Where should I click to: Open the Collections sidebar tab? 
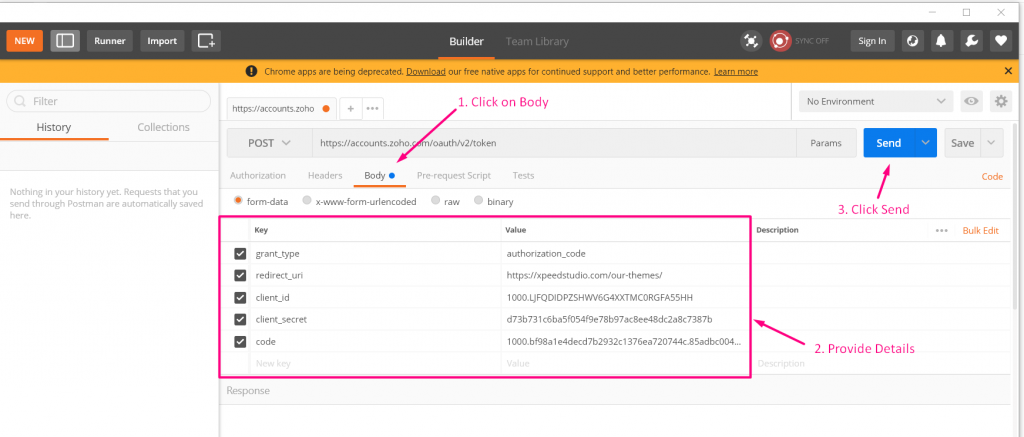pos(163,127)
